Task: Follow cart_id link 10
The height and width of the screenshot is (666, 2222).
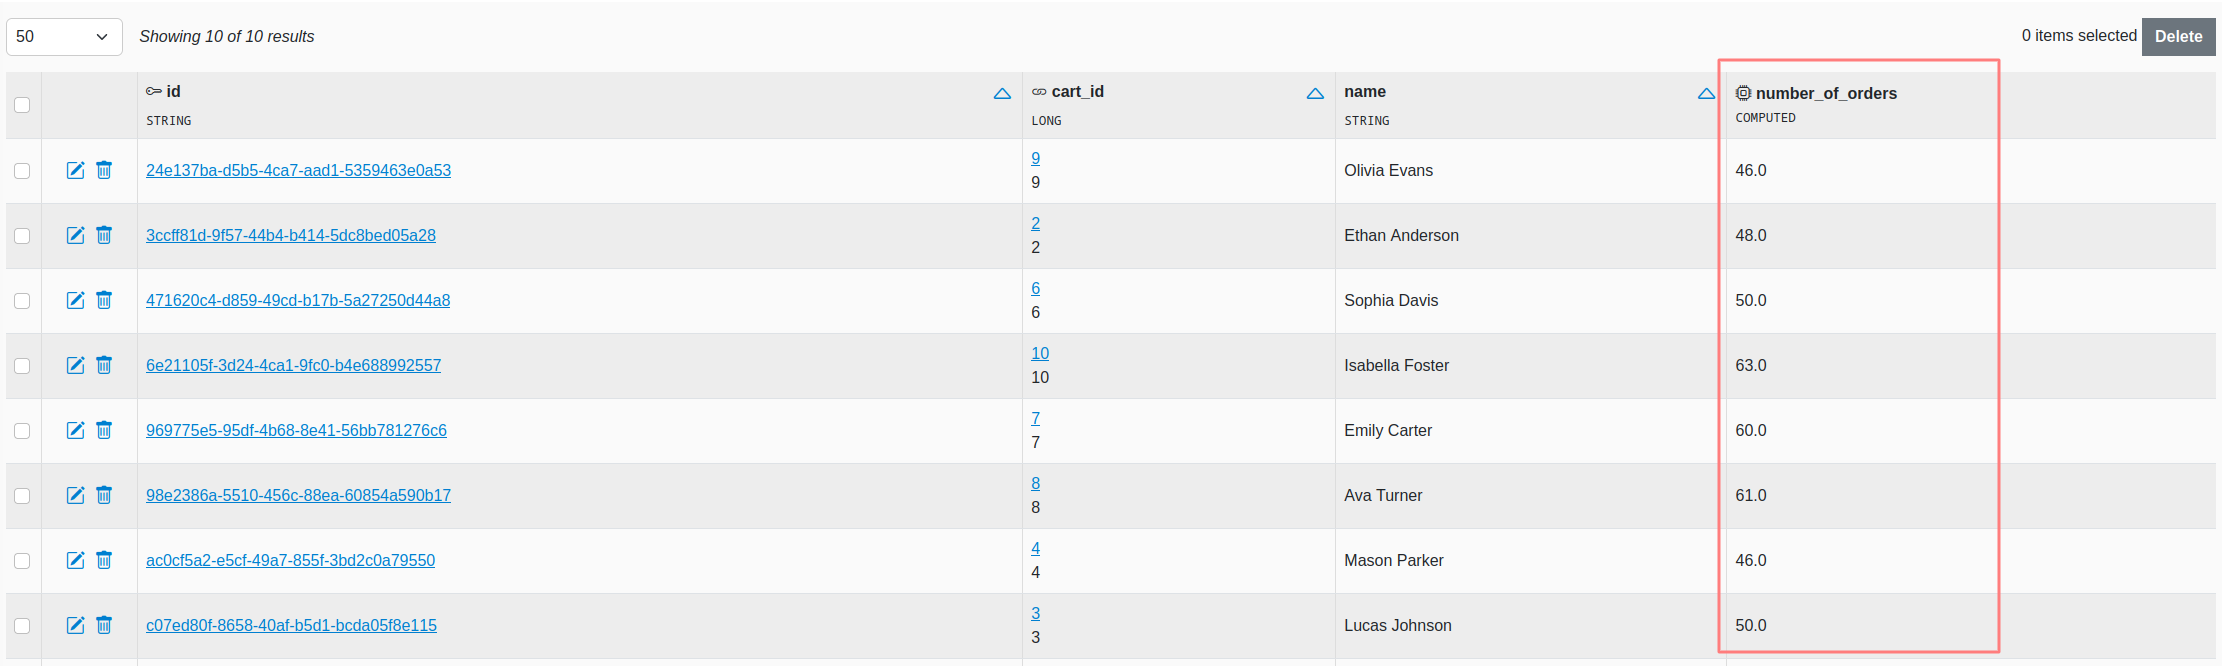Action: click(x=1040, y=353)
